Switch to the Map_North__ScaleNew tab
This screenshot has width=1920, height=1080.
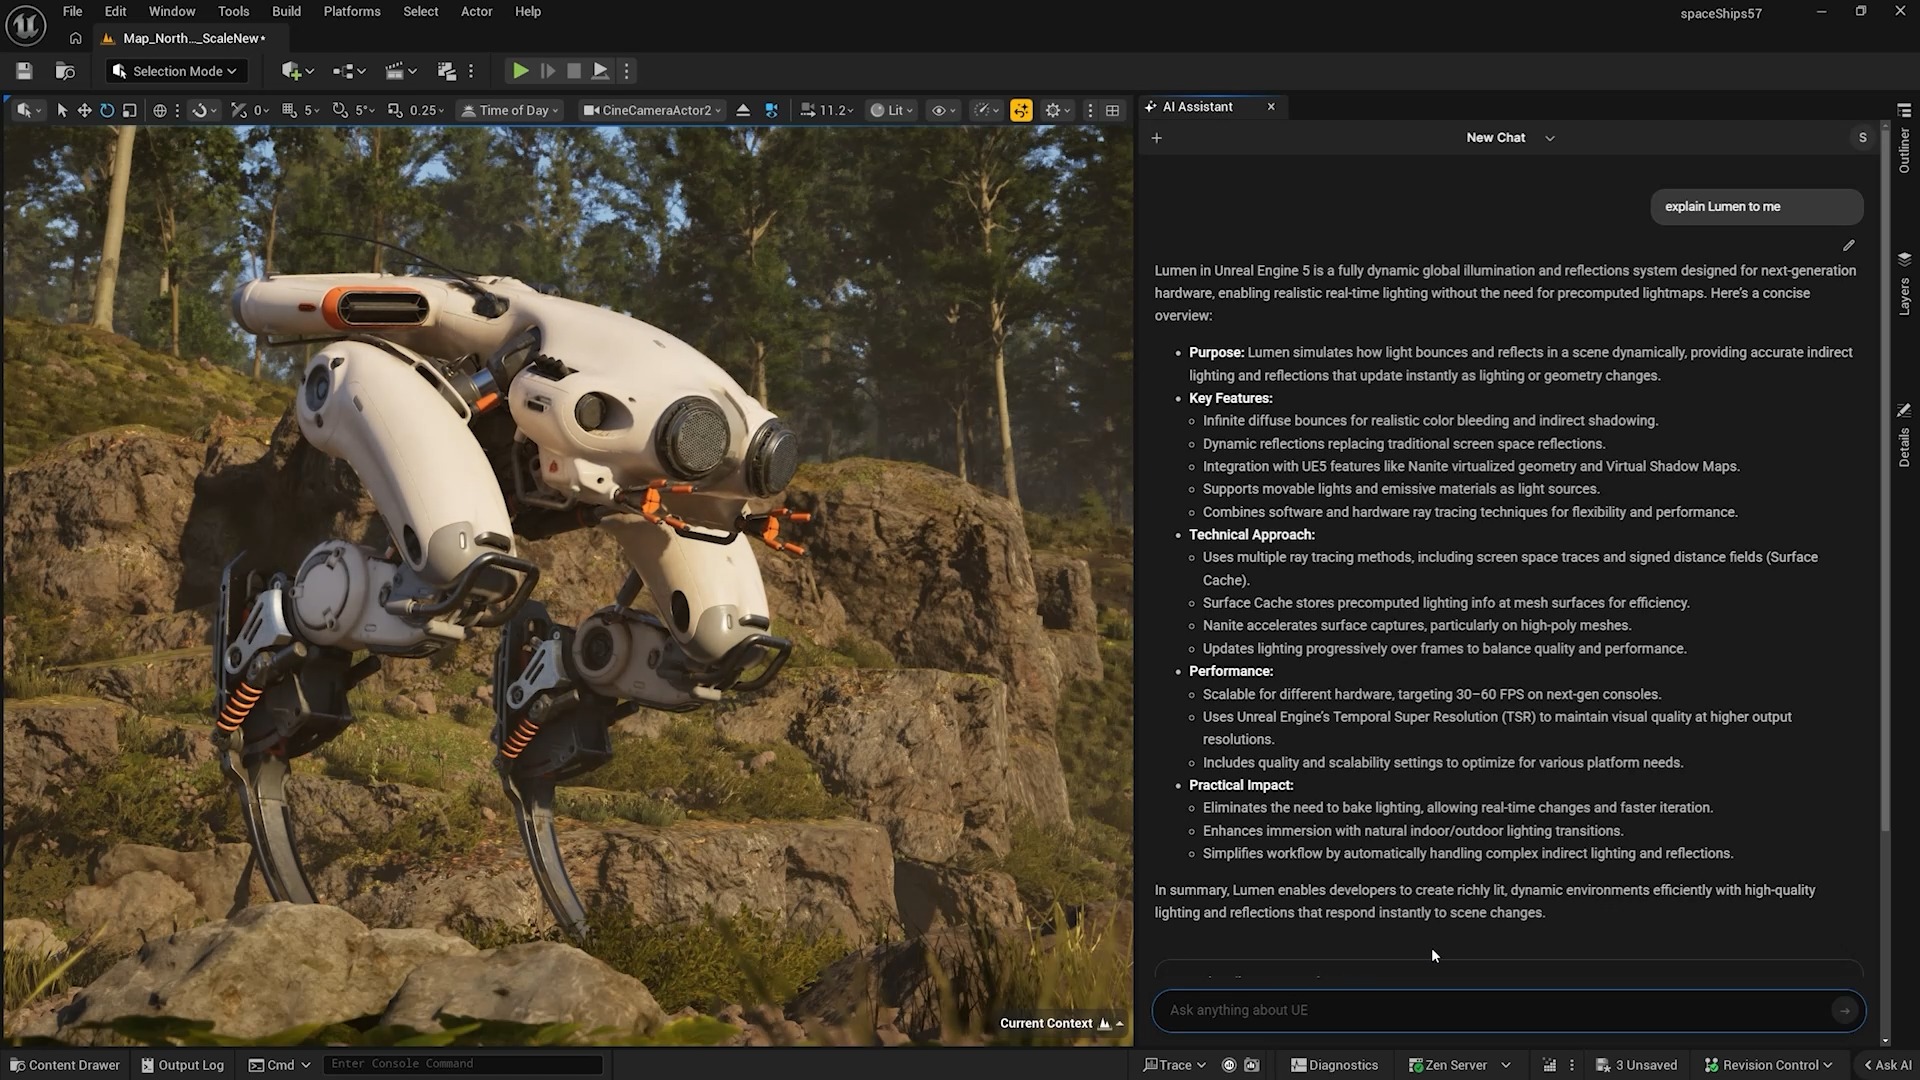click(190, 38)
